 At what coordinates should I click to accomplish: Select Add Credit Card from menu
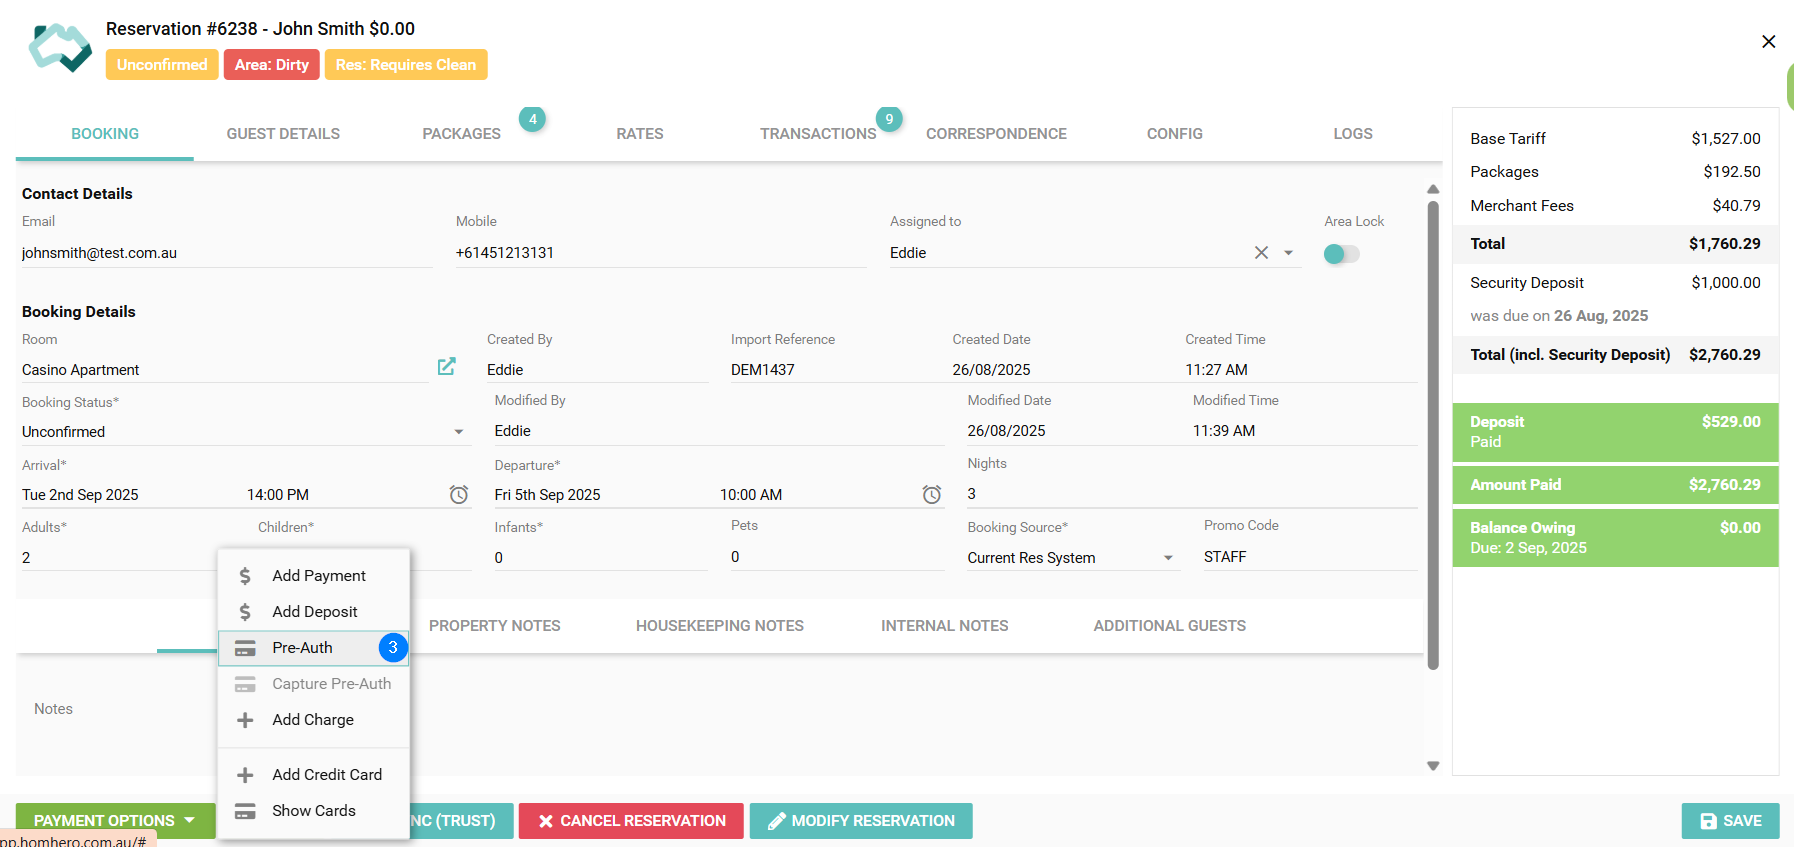pos(326,775)
